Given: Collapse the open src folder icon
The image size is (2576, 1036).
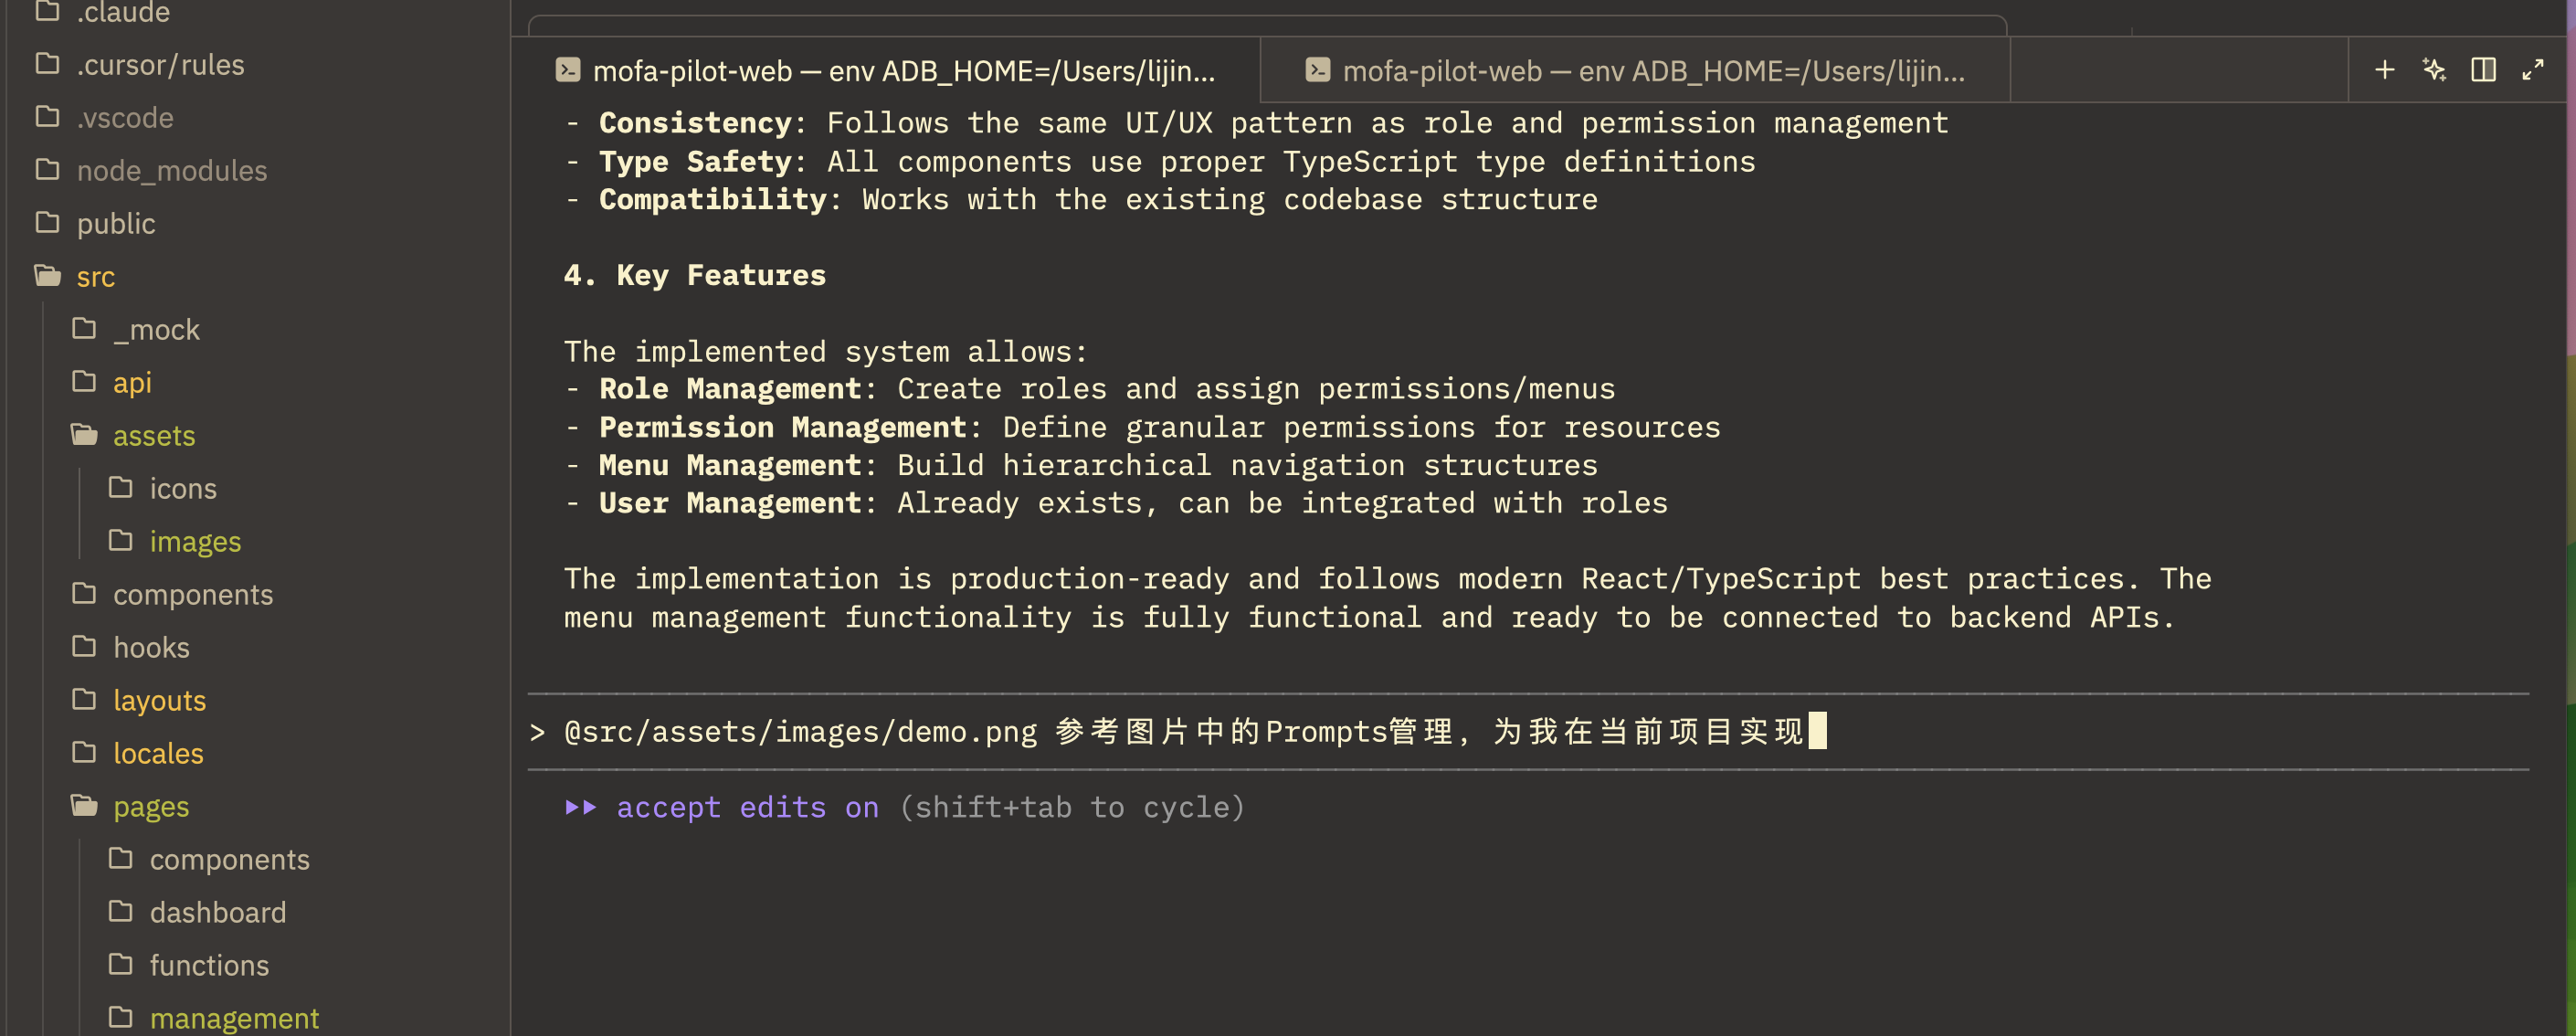Looking at the screenshot, I should (48, 276).
